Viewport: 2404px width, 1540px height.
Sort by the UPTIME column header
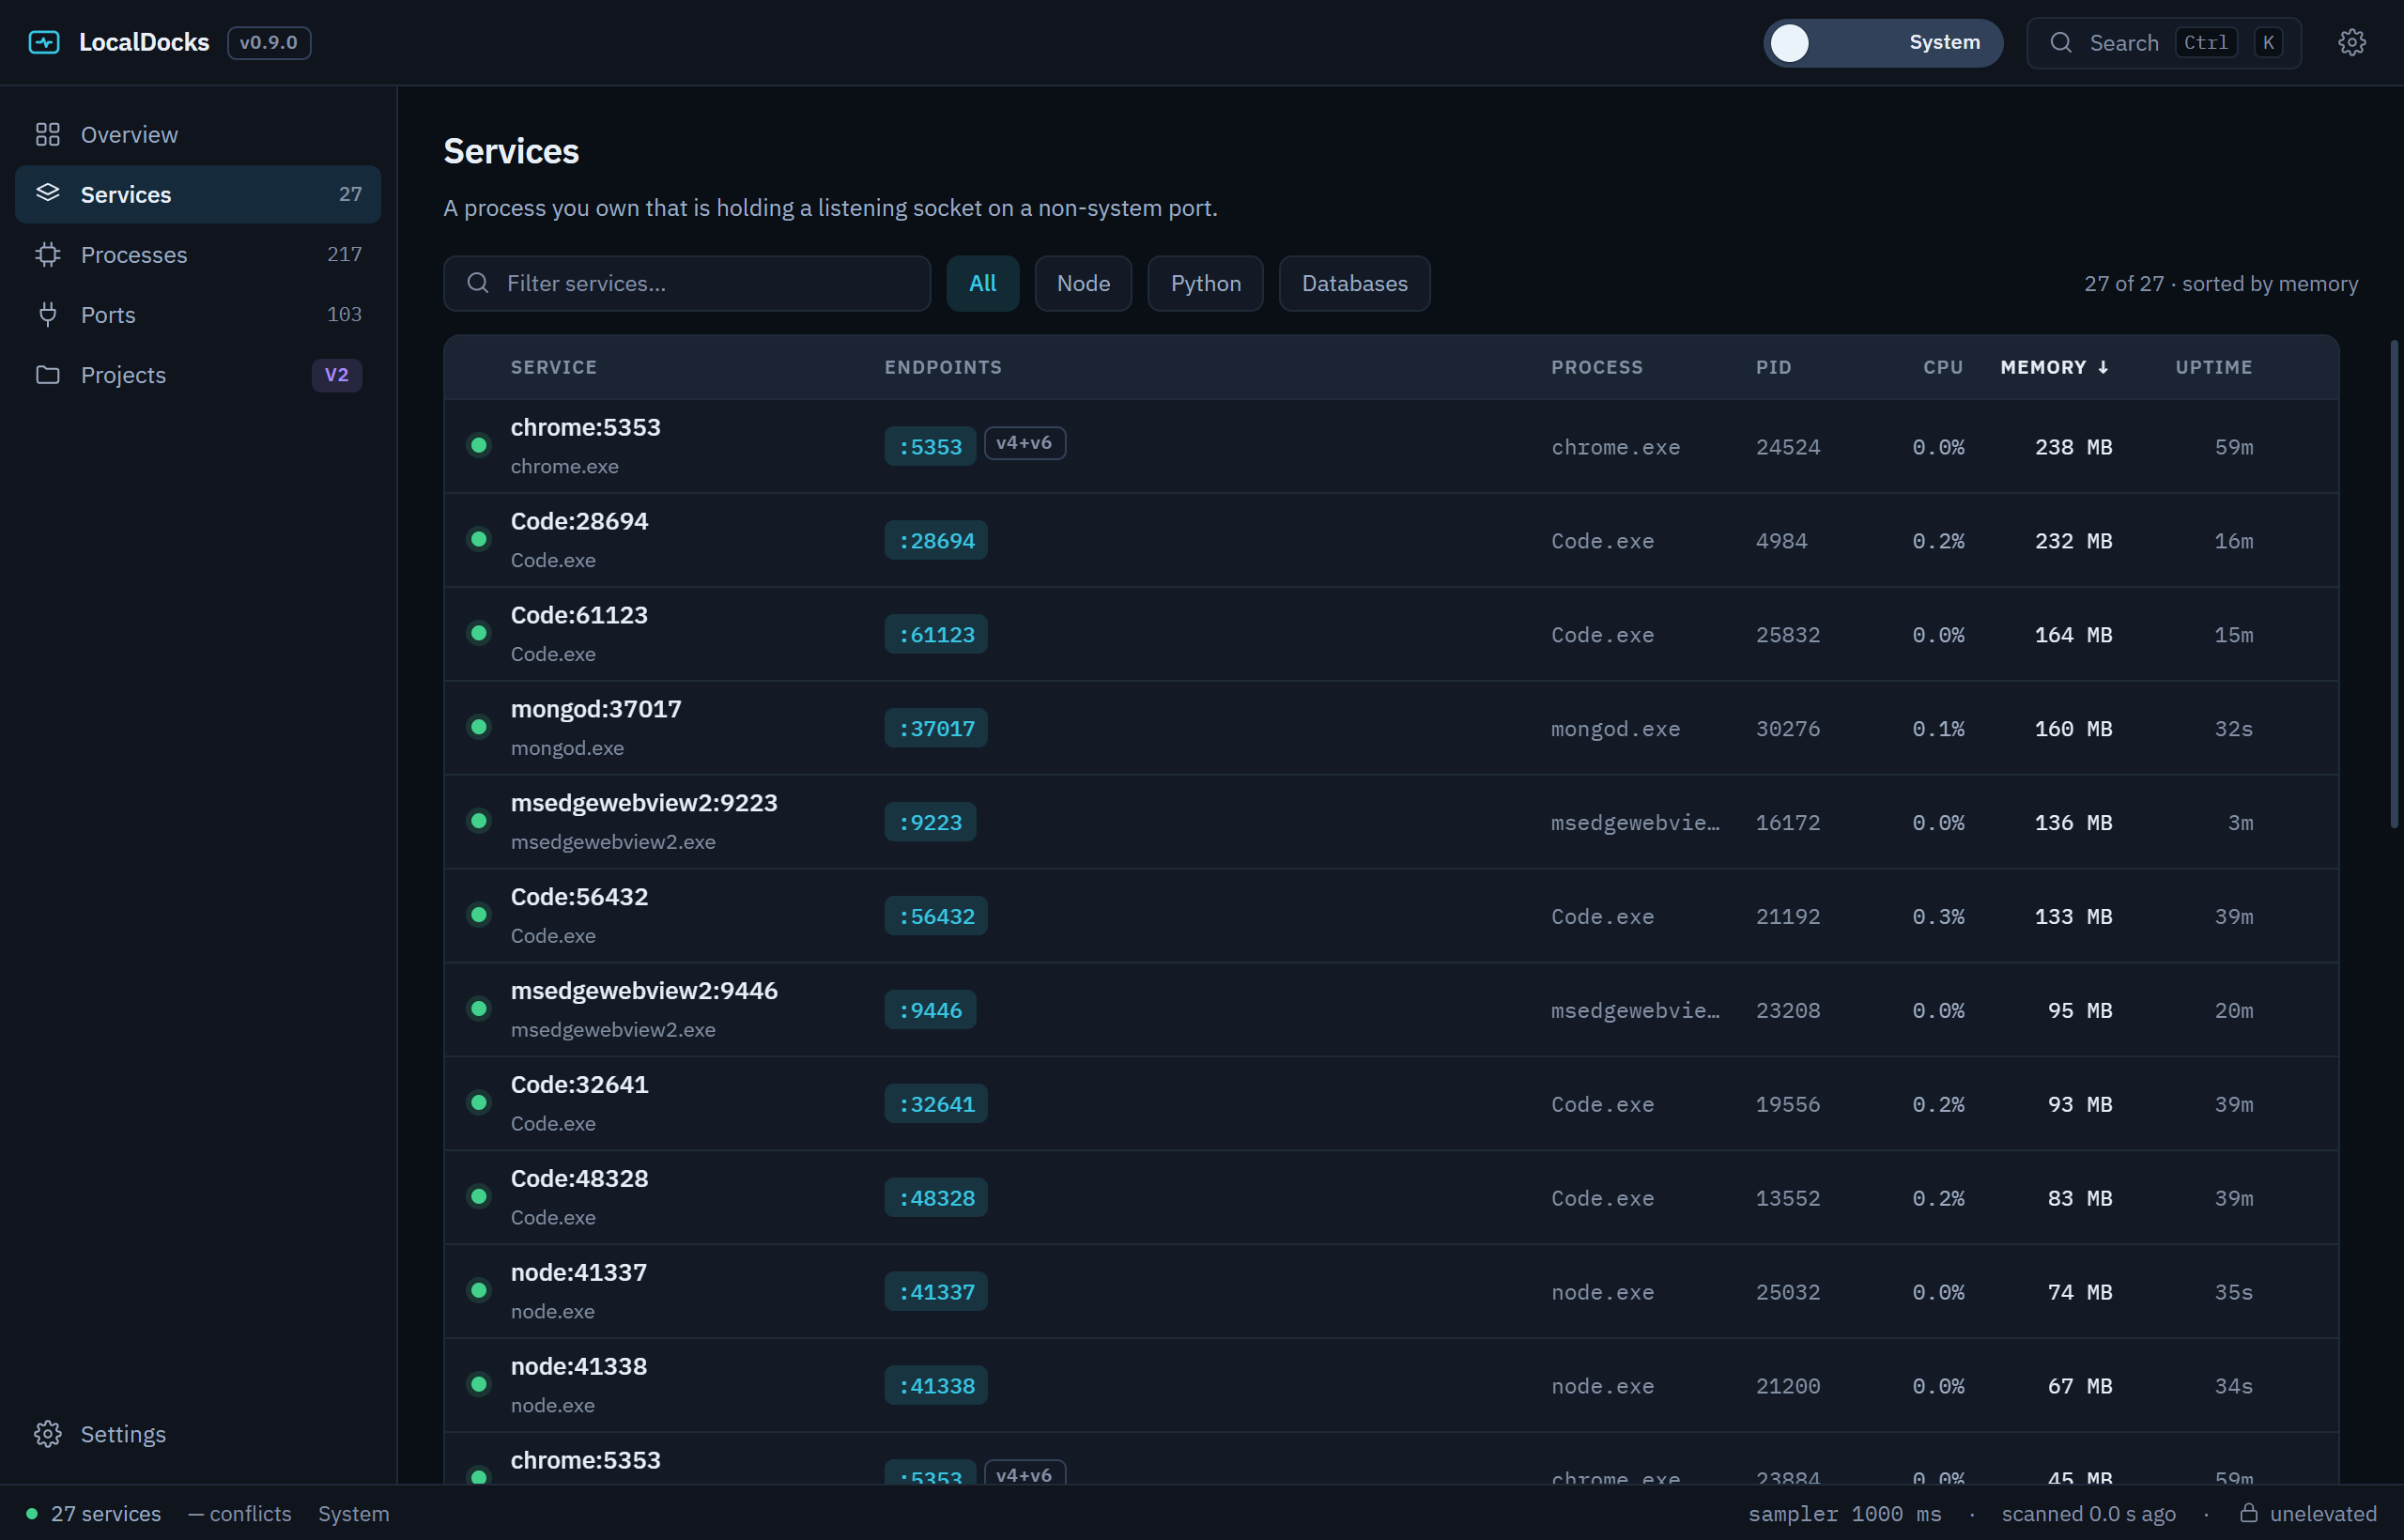(2213, 367)
